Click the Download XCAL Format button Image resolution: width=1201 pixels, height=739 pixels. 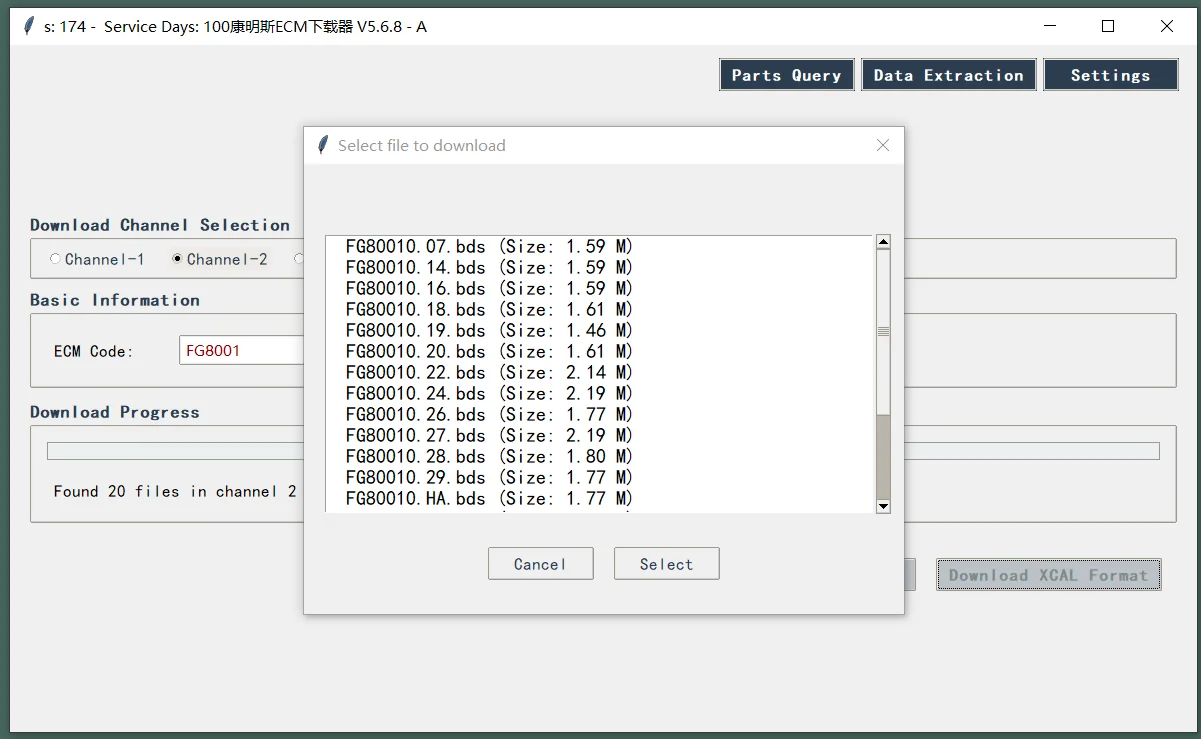pyautogui.click(x=1049, y=575)
